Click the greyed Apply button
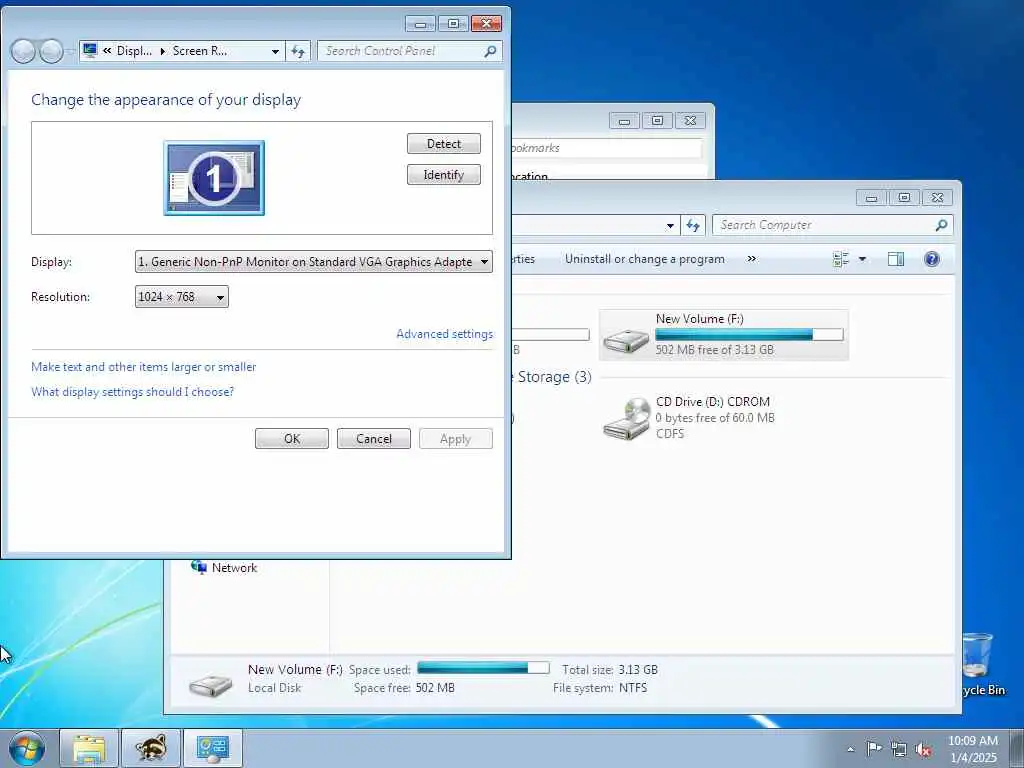 [455, 439]
